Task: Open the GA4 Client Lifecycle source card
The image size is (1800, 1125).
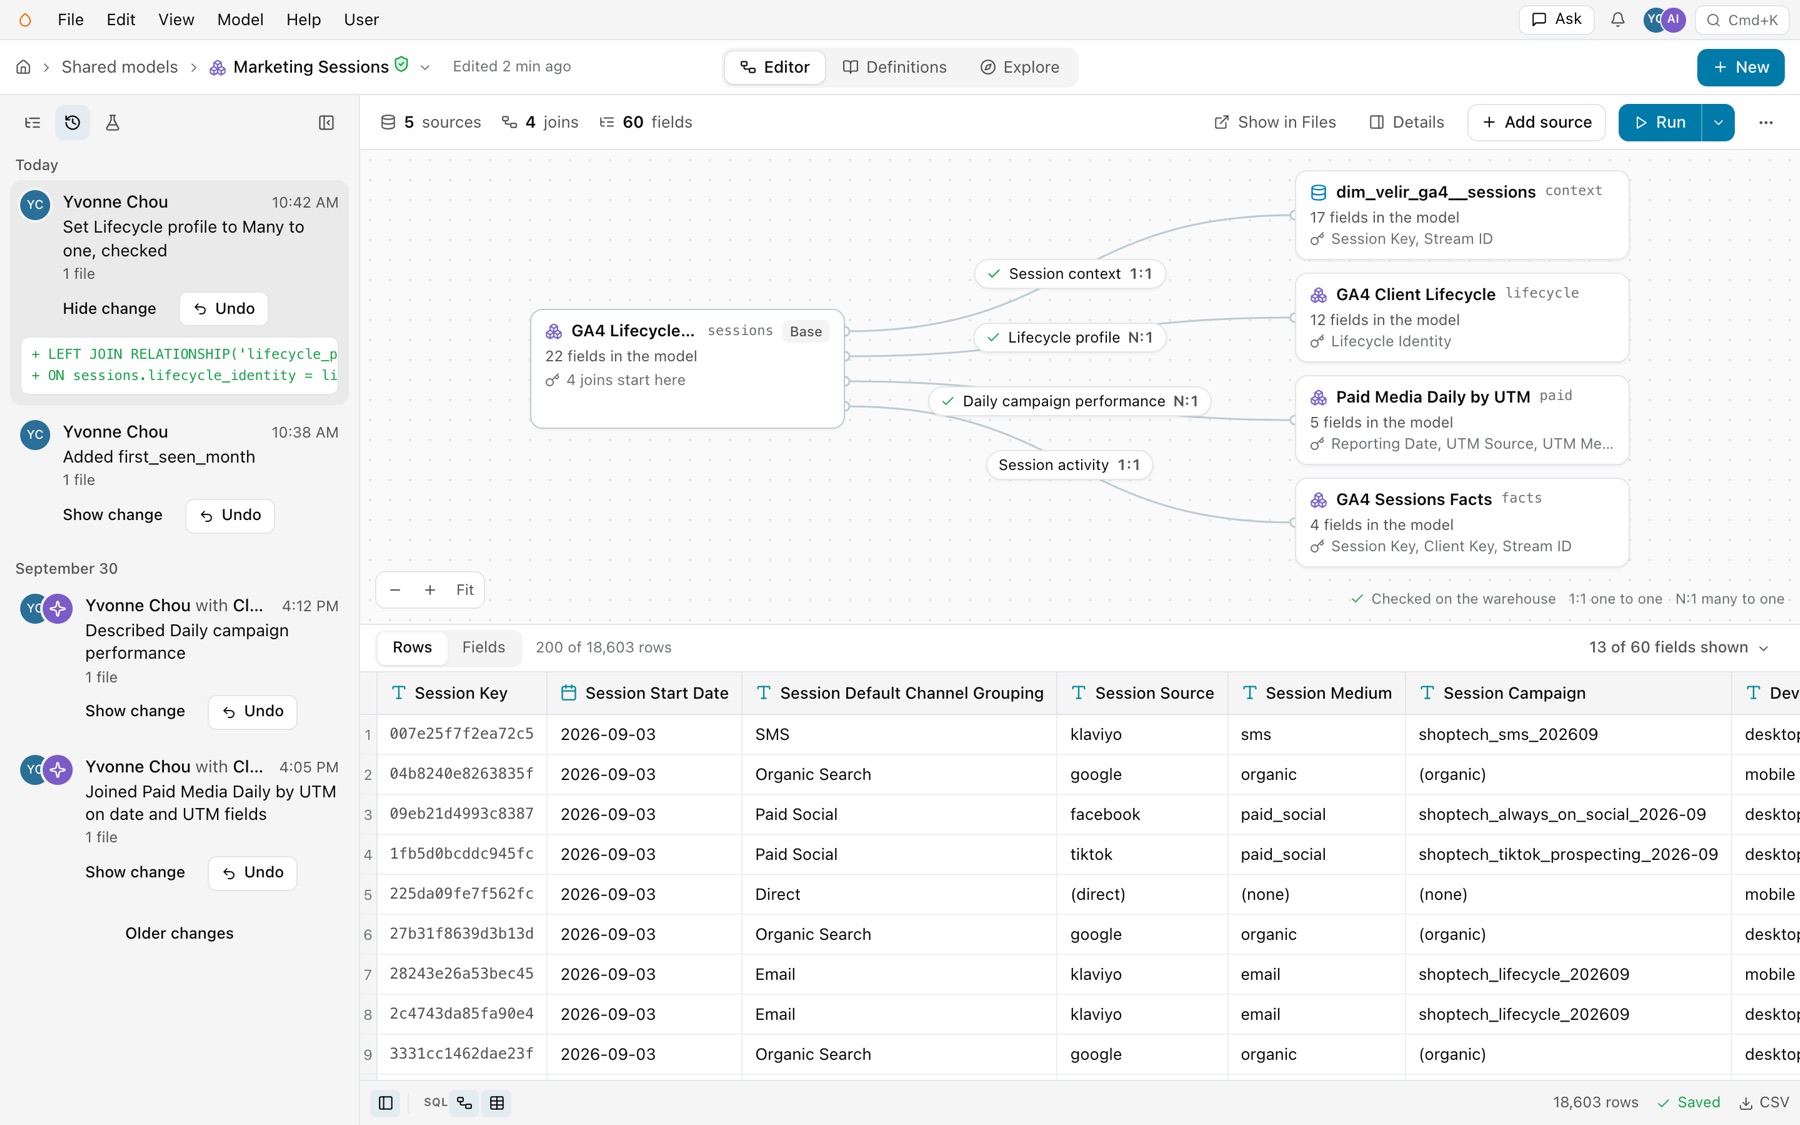Action: (x=1461, y=318)
